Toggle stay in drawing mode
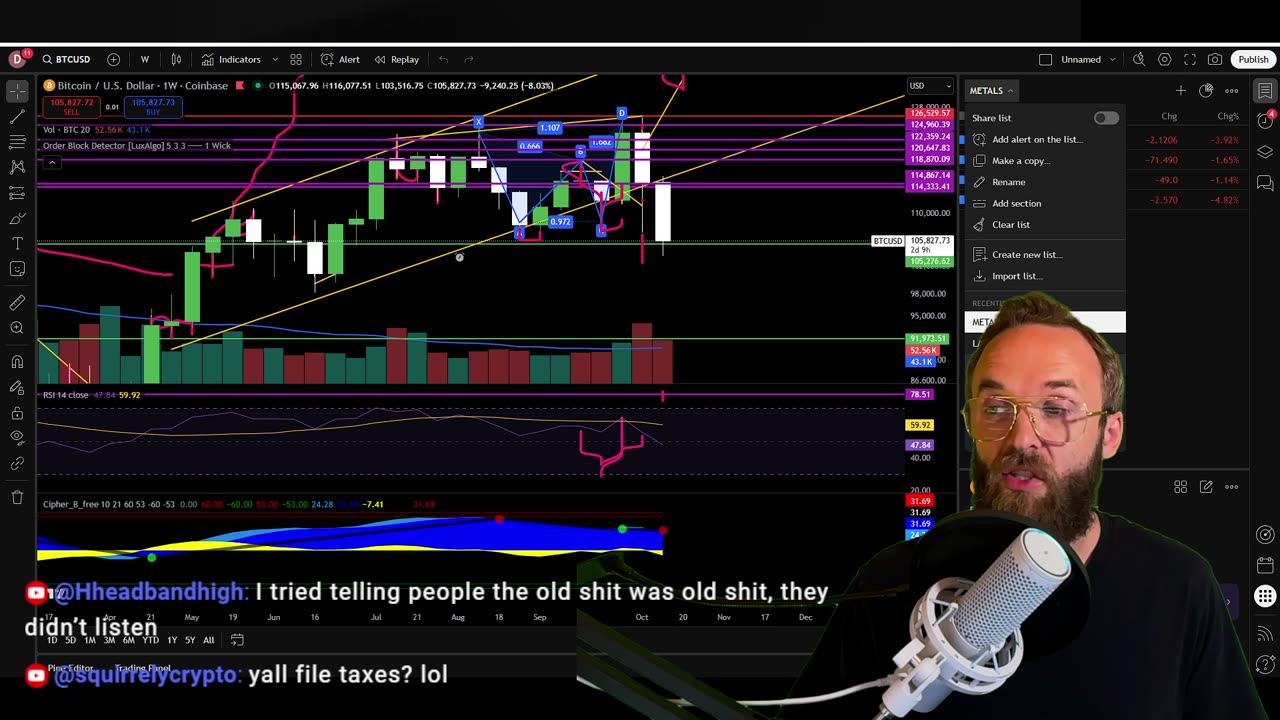Image resolution: width=1280 pixels, height=720 pixels. coord(17,388)
